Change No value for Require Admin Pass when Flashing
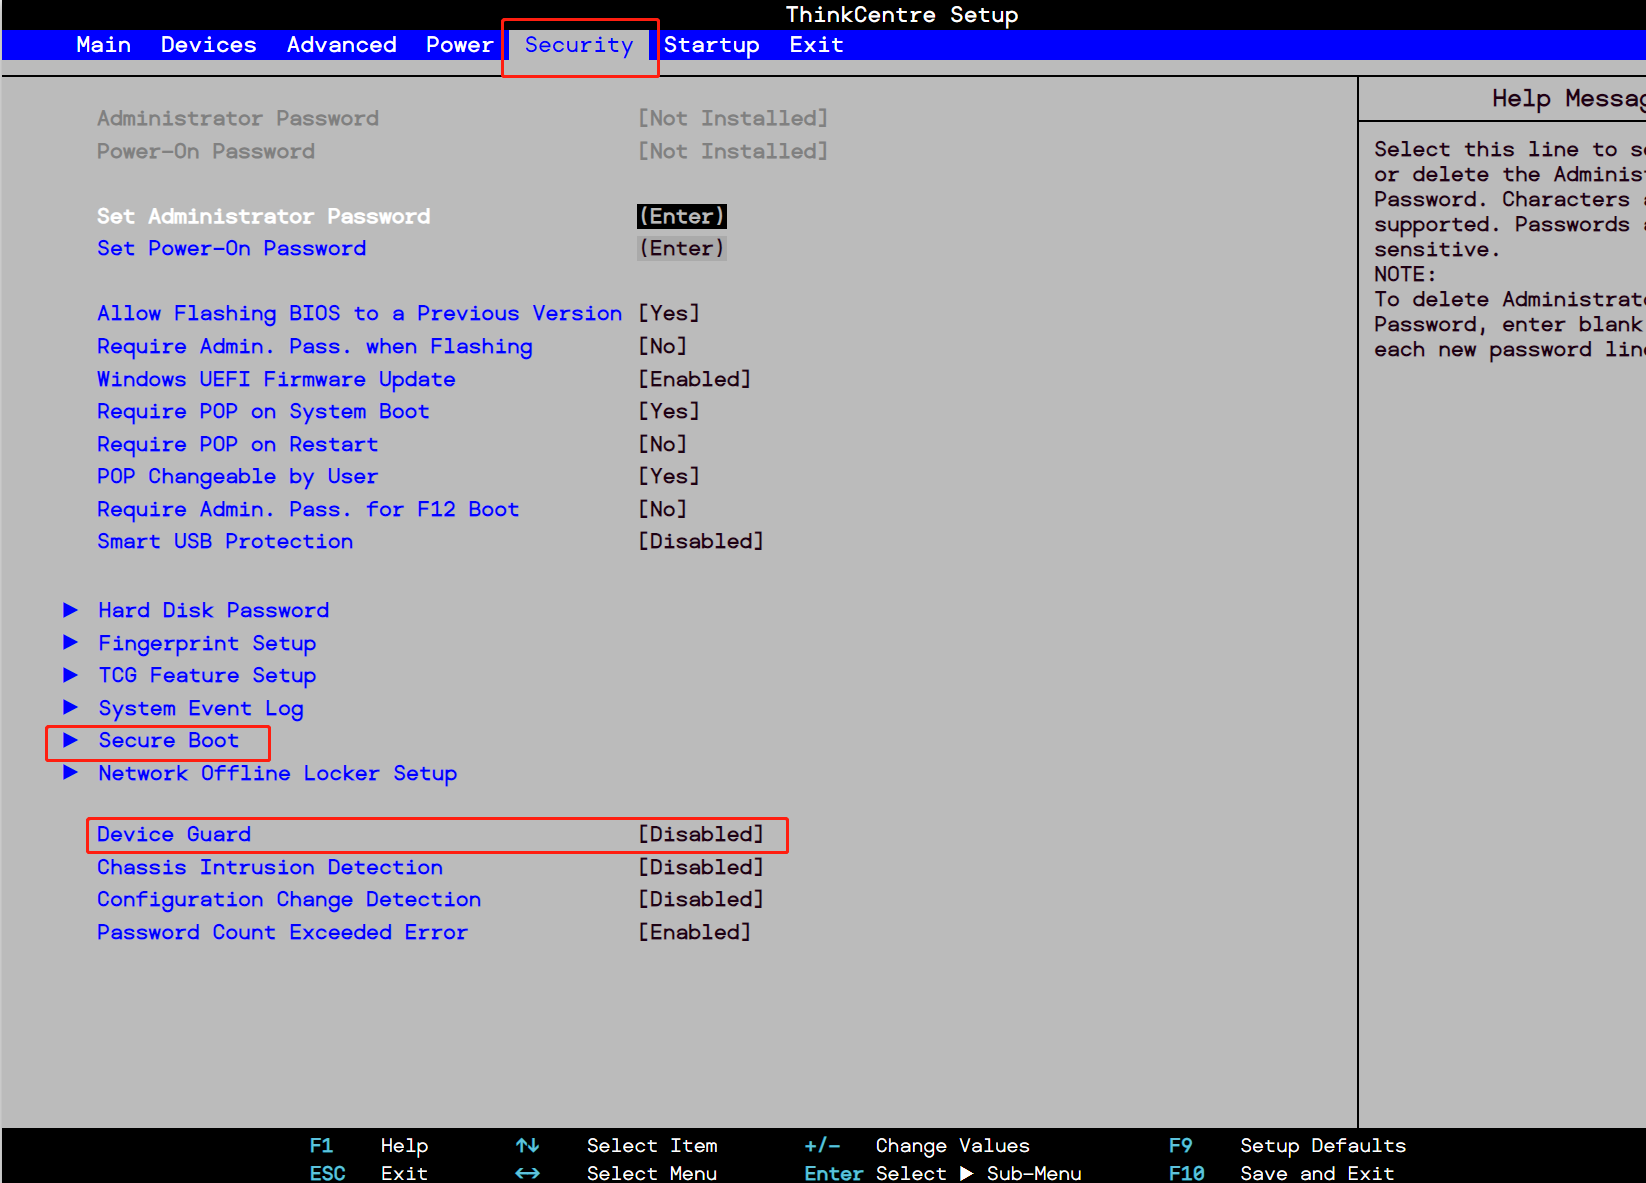The height and width of the screenshot is (1183, 1646). [662, 346]
